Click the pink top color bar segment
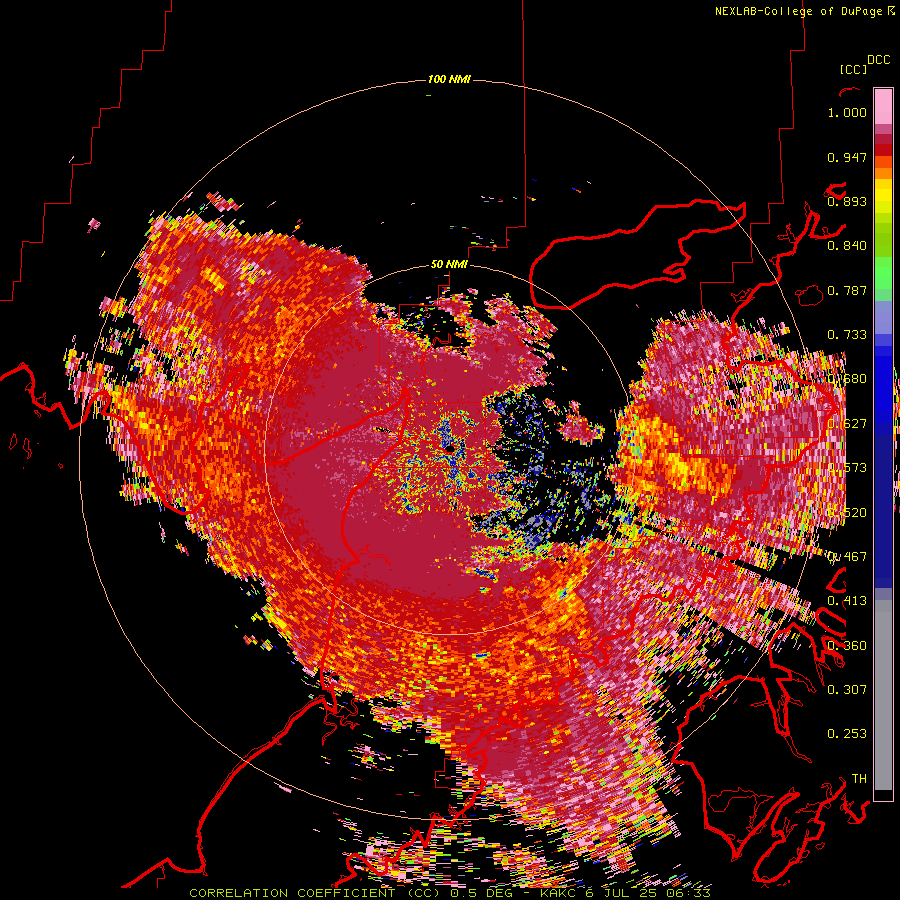900x900 pixels. point(883,106)
